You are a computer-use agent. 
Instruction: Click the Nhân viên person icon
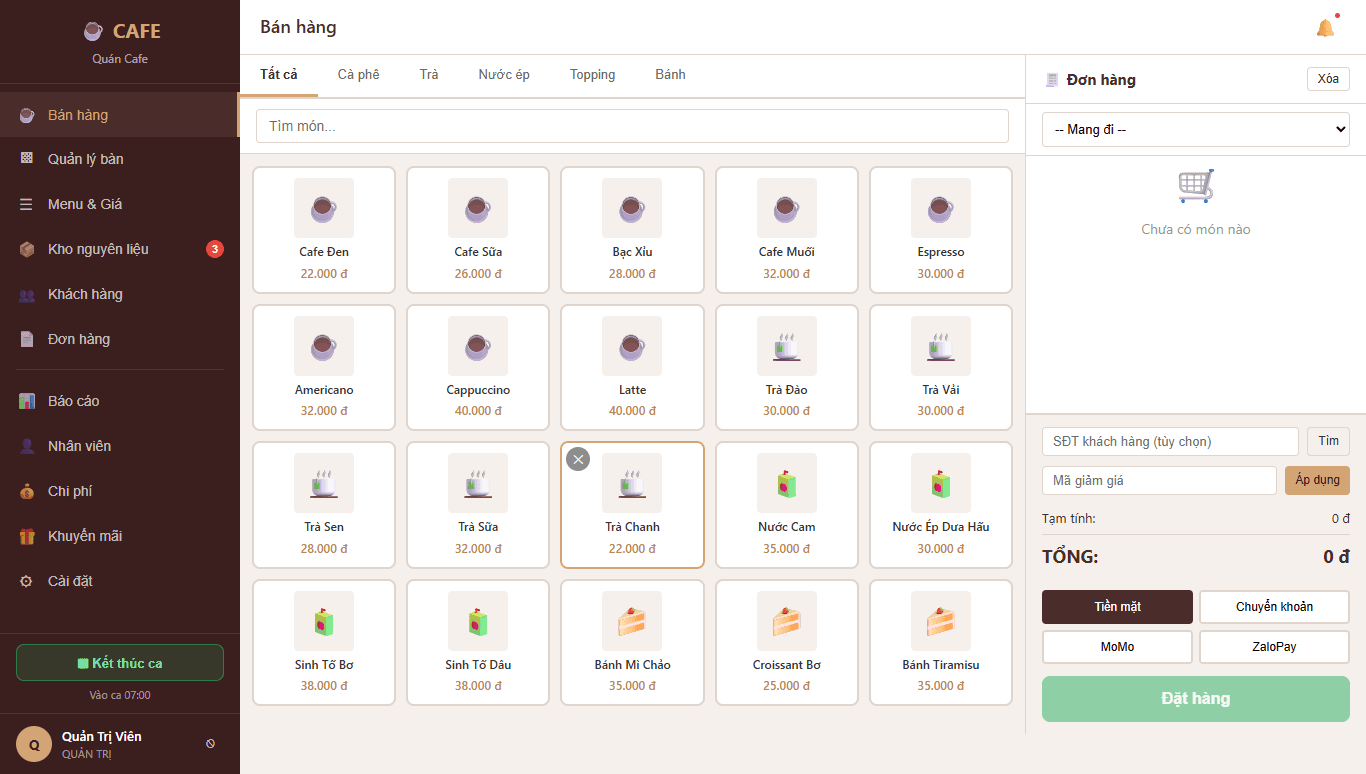click(x=27, y=446)
